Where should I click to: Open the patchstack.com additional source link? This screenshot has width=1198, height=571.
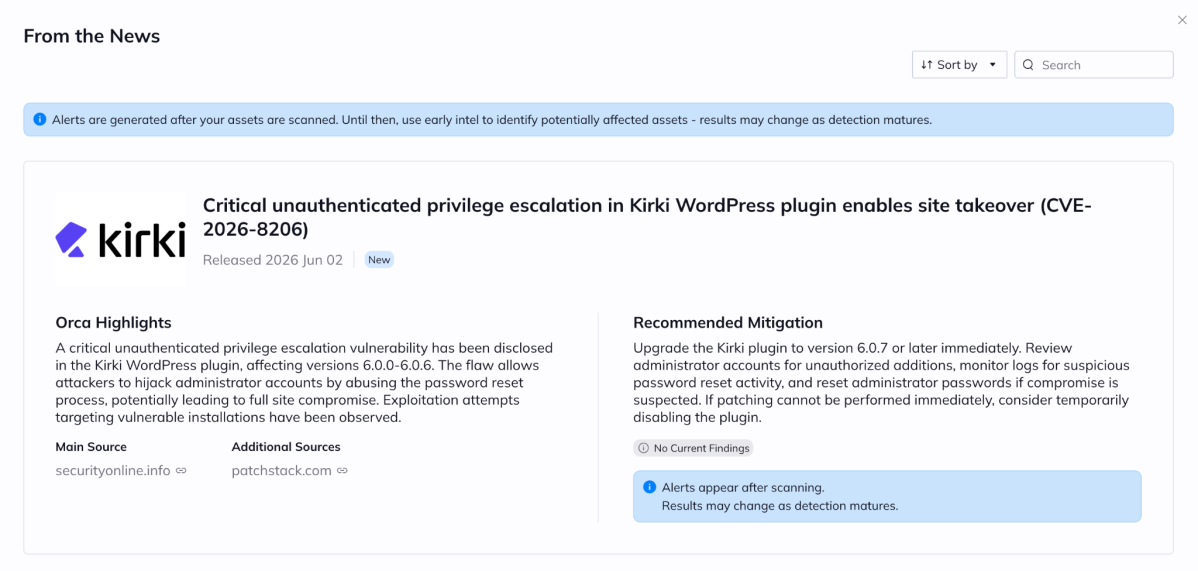[282, 470]
